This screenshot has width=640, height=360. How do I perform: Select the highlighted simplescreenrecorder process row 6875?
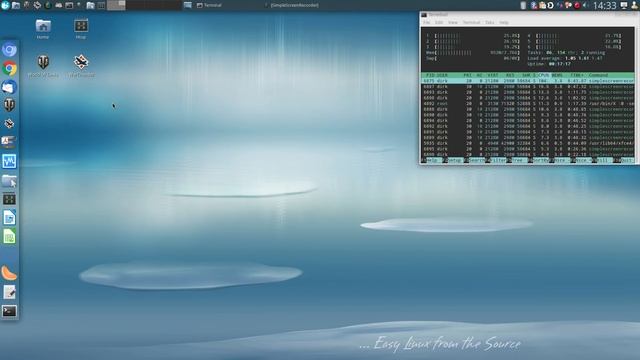coord(528,81)
